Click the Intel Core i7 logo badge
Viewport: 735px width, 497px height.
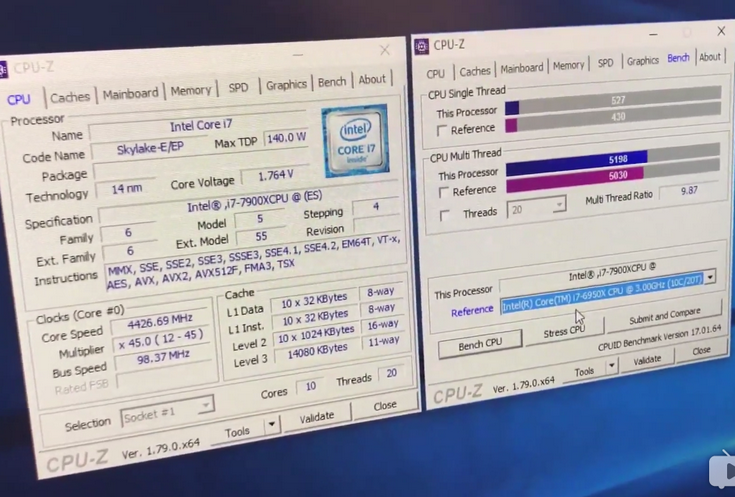tap(355, 140)
